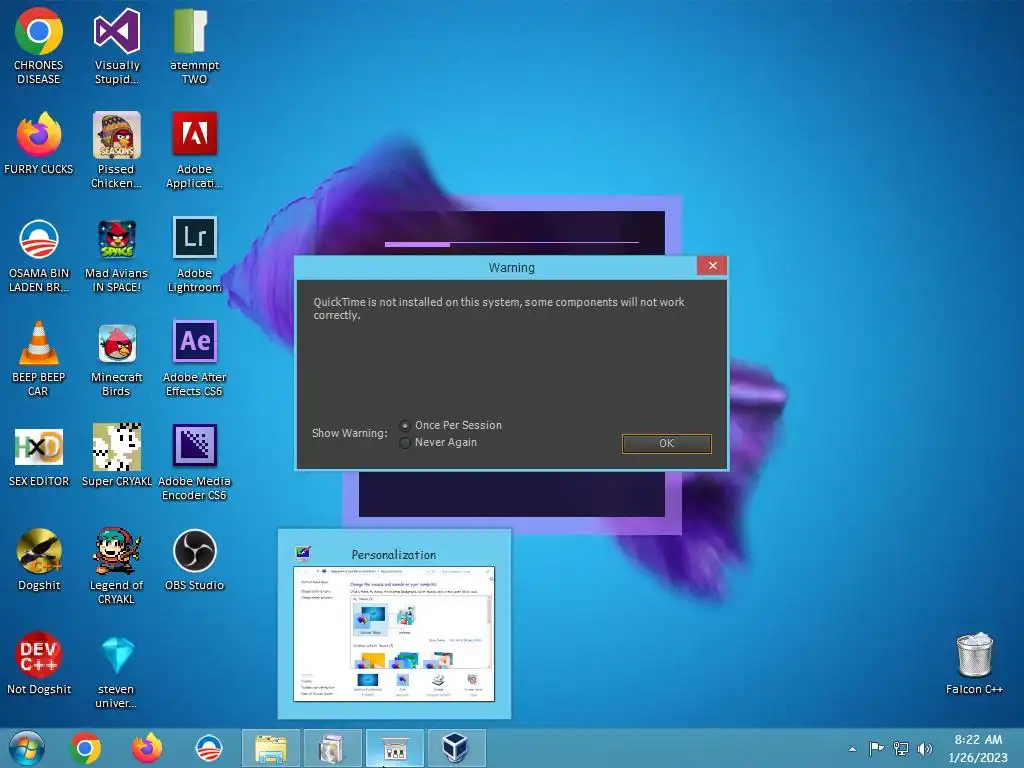Open the File Explorer taskbar button
The width and height of the screenshot is (1024, 768).
tap(270, 748)
